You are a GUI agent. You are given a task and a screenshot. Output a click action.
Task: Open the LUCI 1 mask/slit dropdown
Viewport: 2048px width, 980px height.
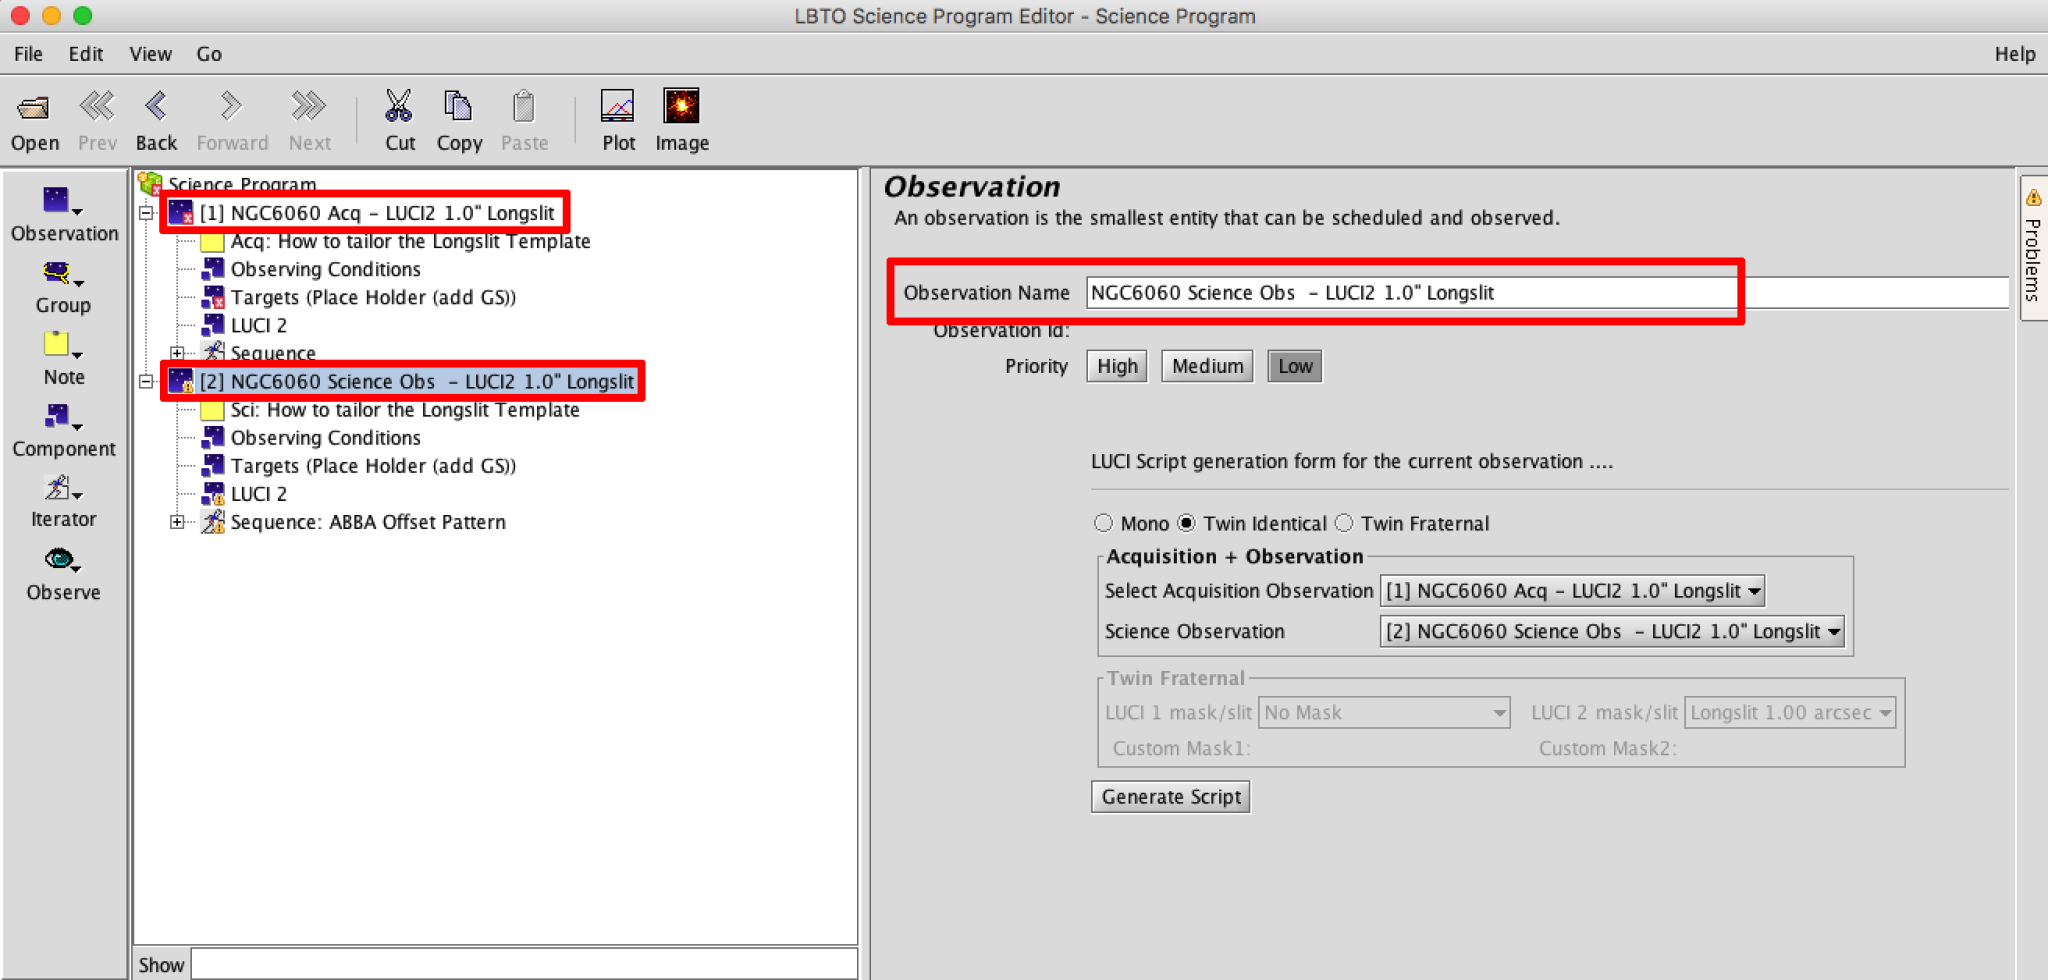[x=1384, y=713]
